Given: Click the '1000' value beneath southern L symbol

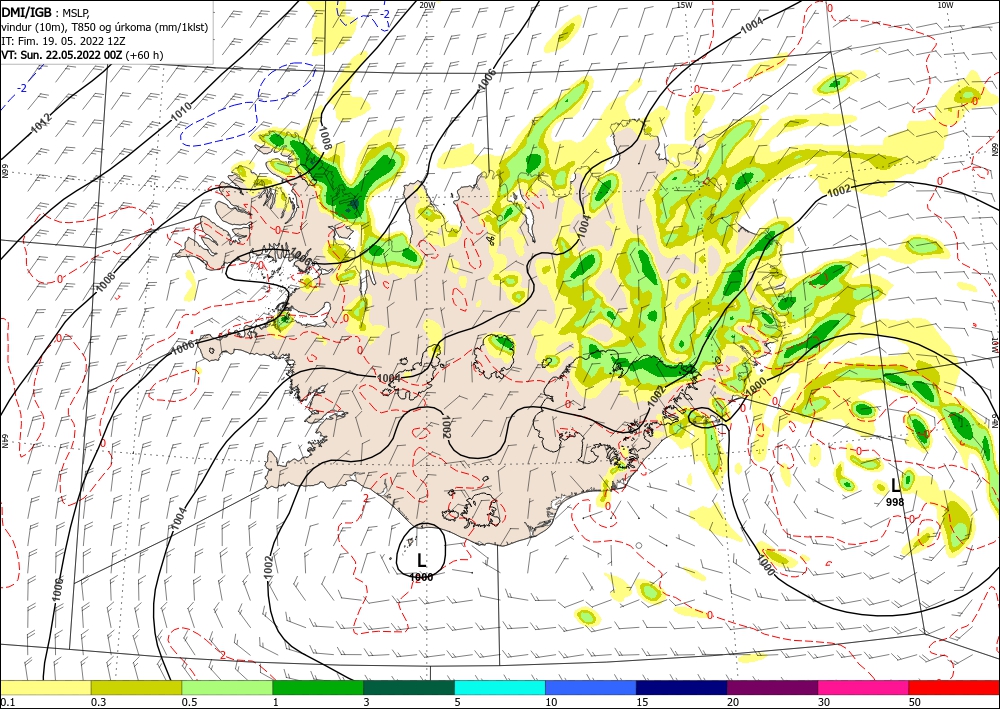Looking at the screenshot, I should 422,577.
